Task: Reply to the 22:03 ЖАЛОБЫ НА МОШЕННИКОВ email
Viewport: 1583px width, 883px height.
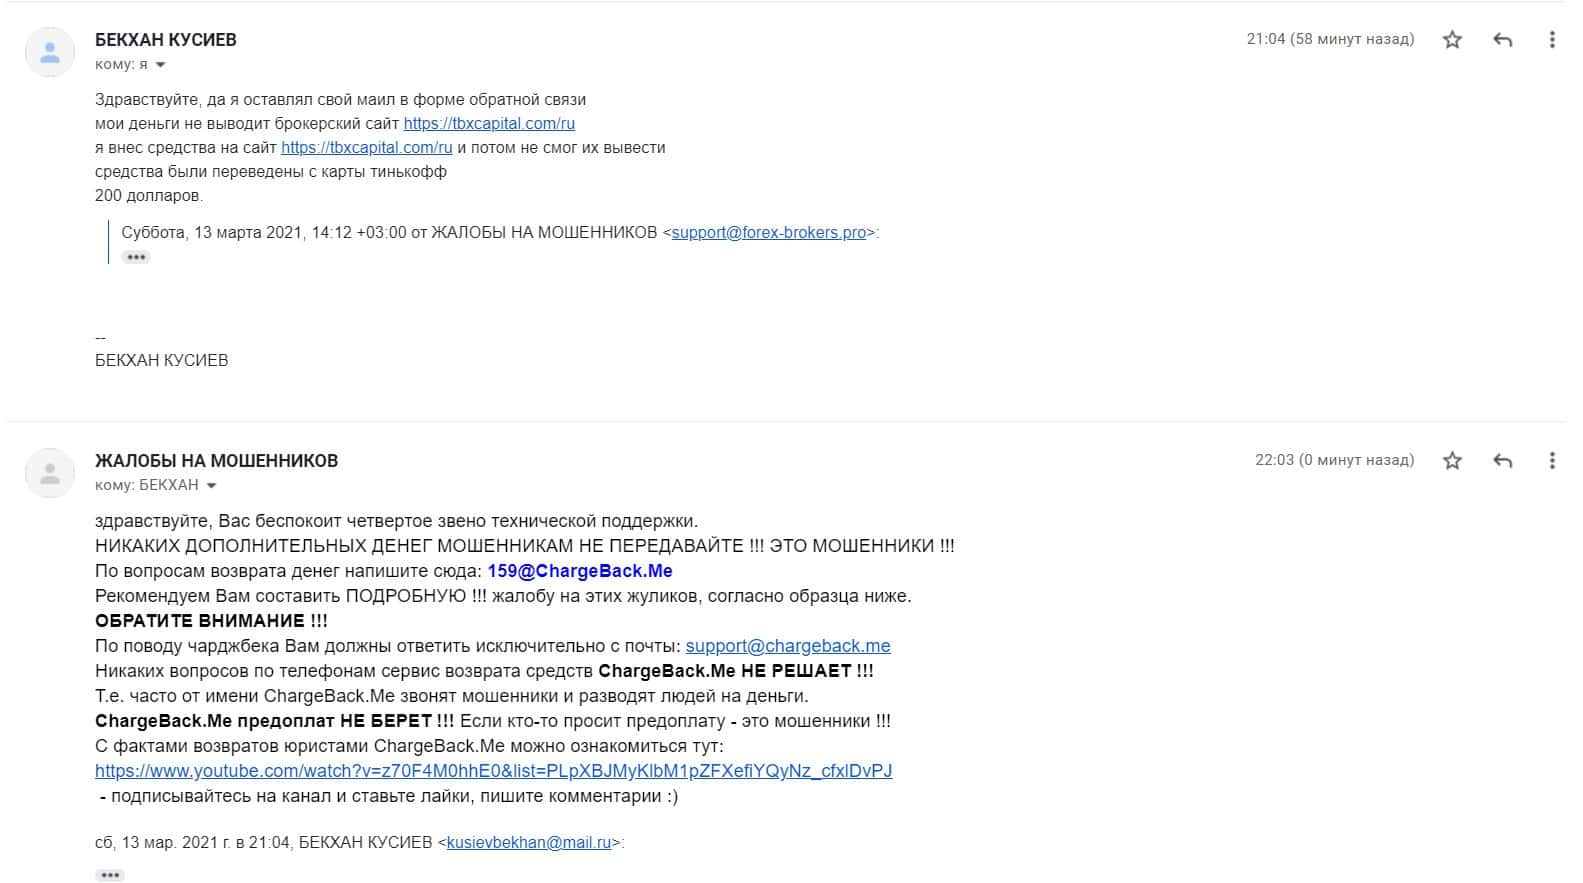Action: coord(1502,461)
